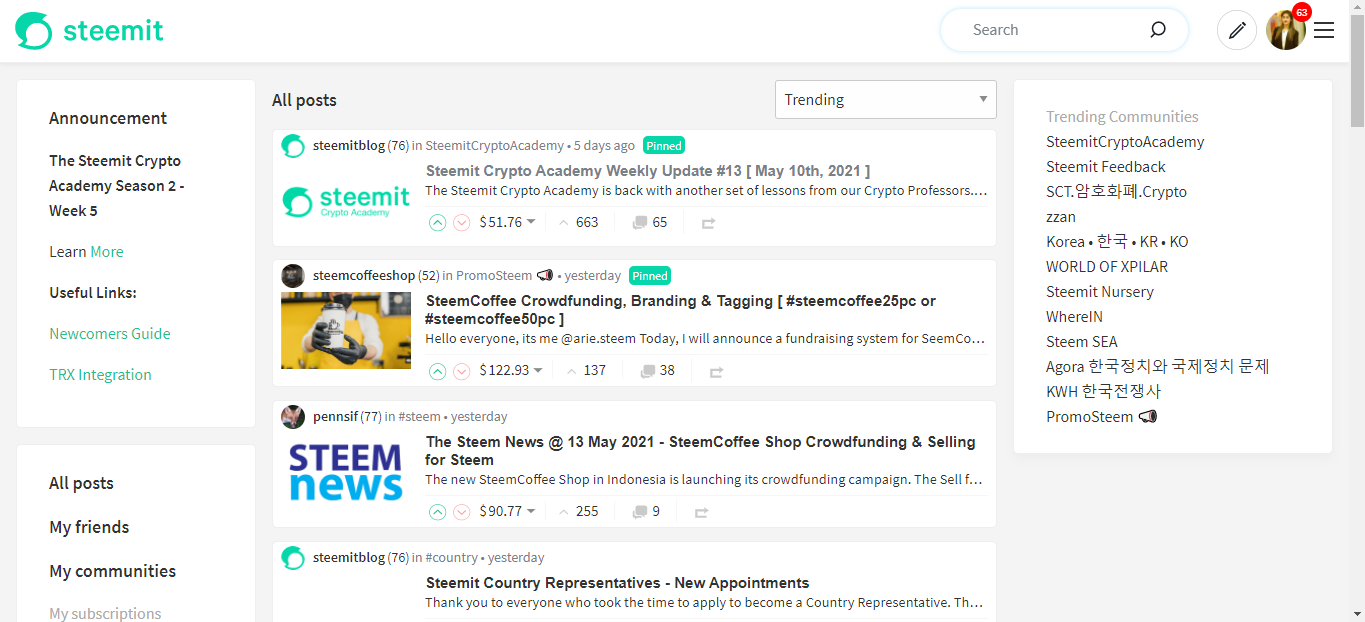The height and width of the screenshot is (622, 1365).
Task: Downvote the SteemCoffee Crowdfunding post
Action: (462, 371)
